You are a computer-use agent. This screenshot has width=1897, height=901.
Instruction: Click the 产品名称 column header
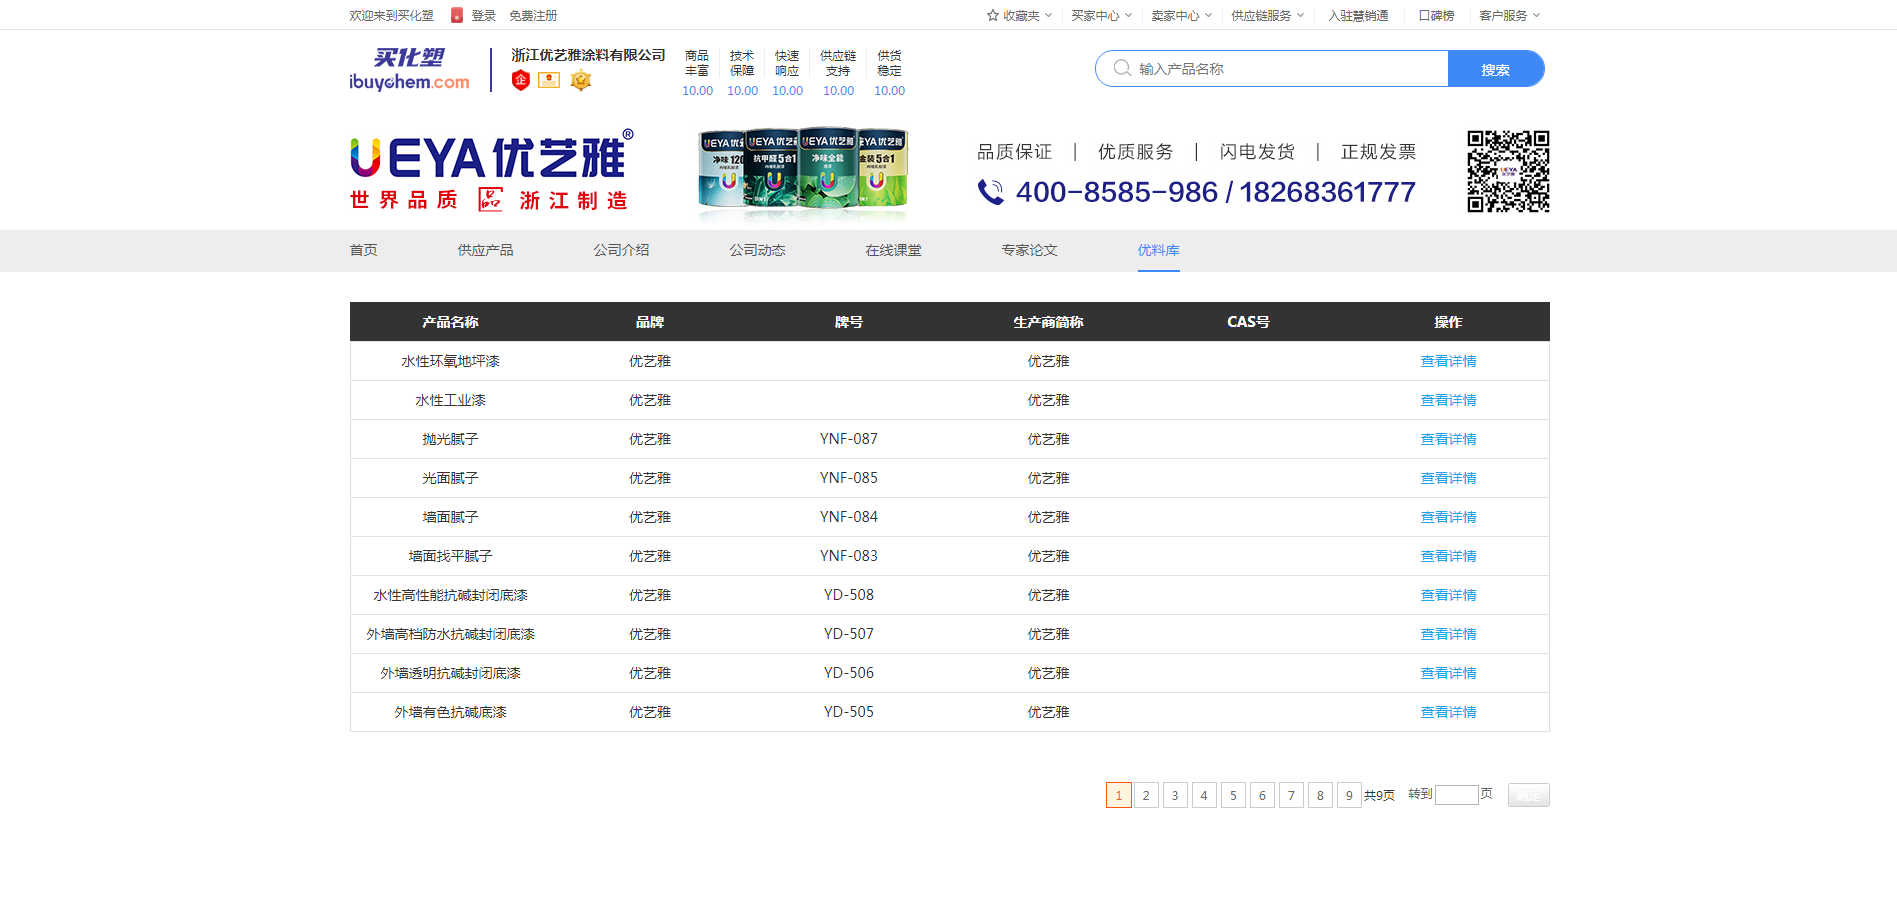pyautogui.click(x=450, y=322)
